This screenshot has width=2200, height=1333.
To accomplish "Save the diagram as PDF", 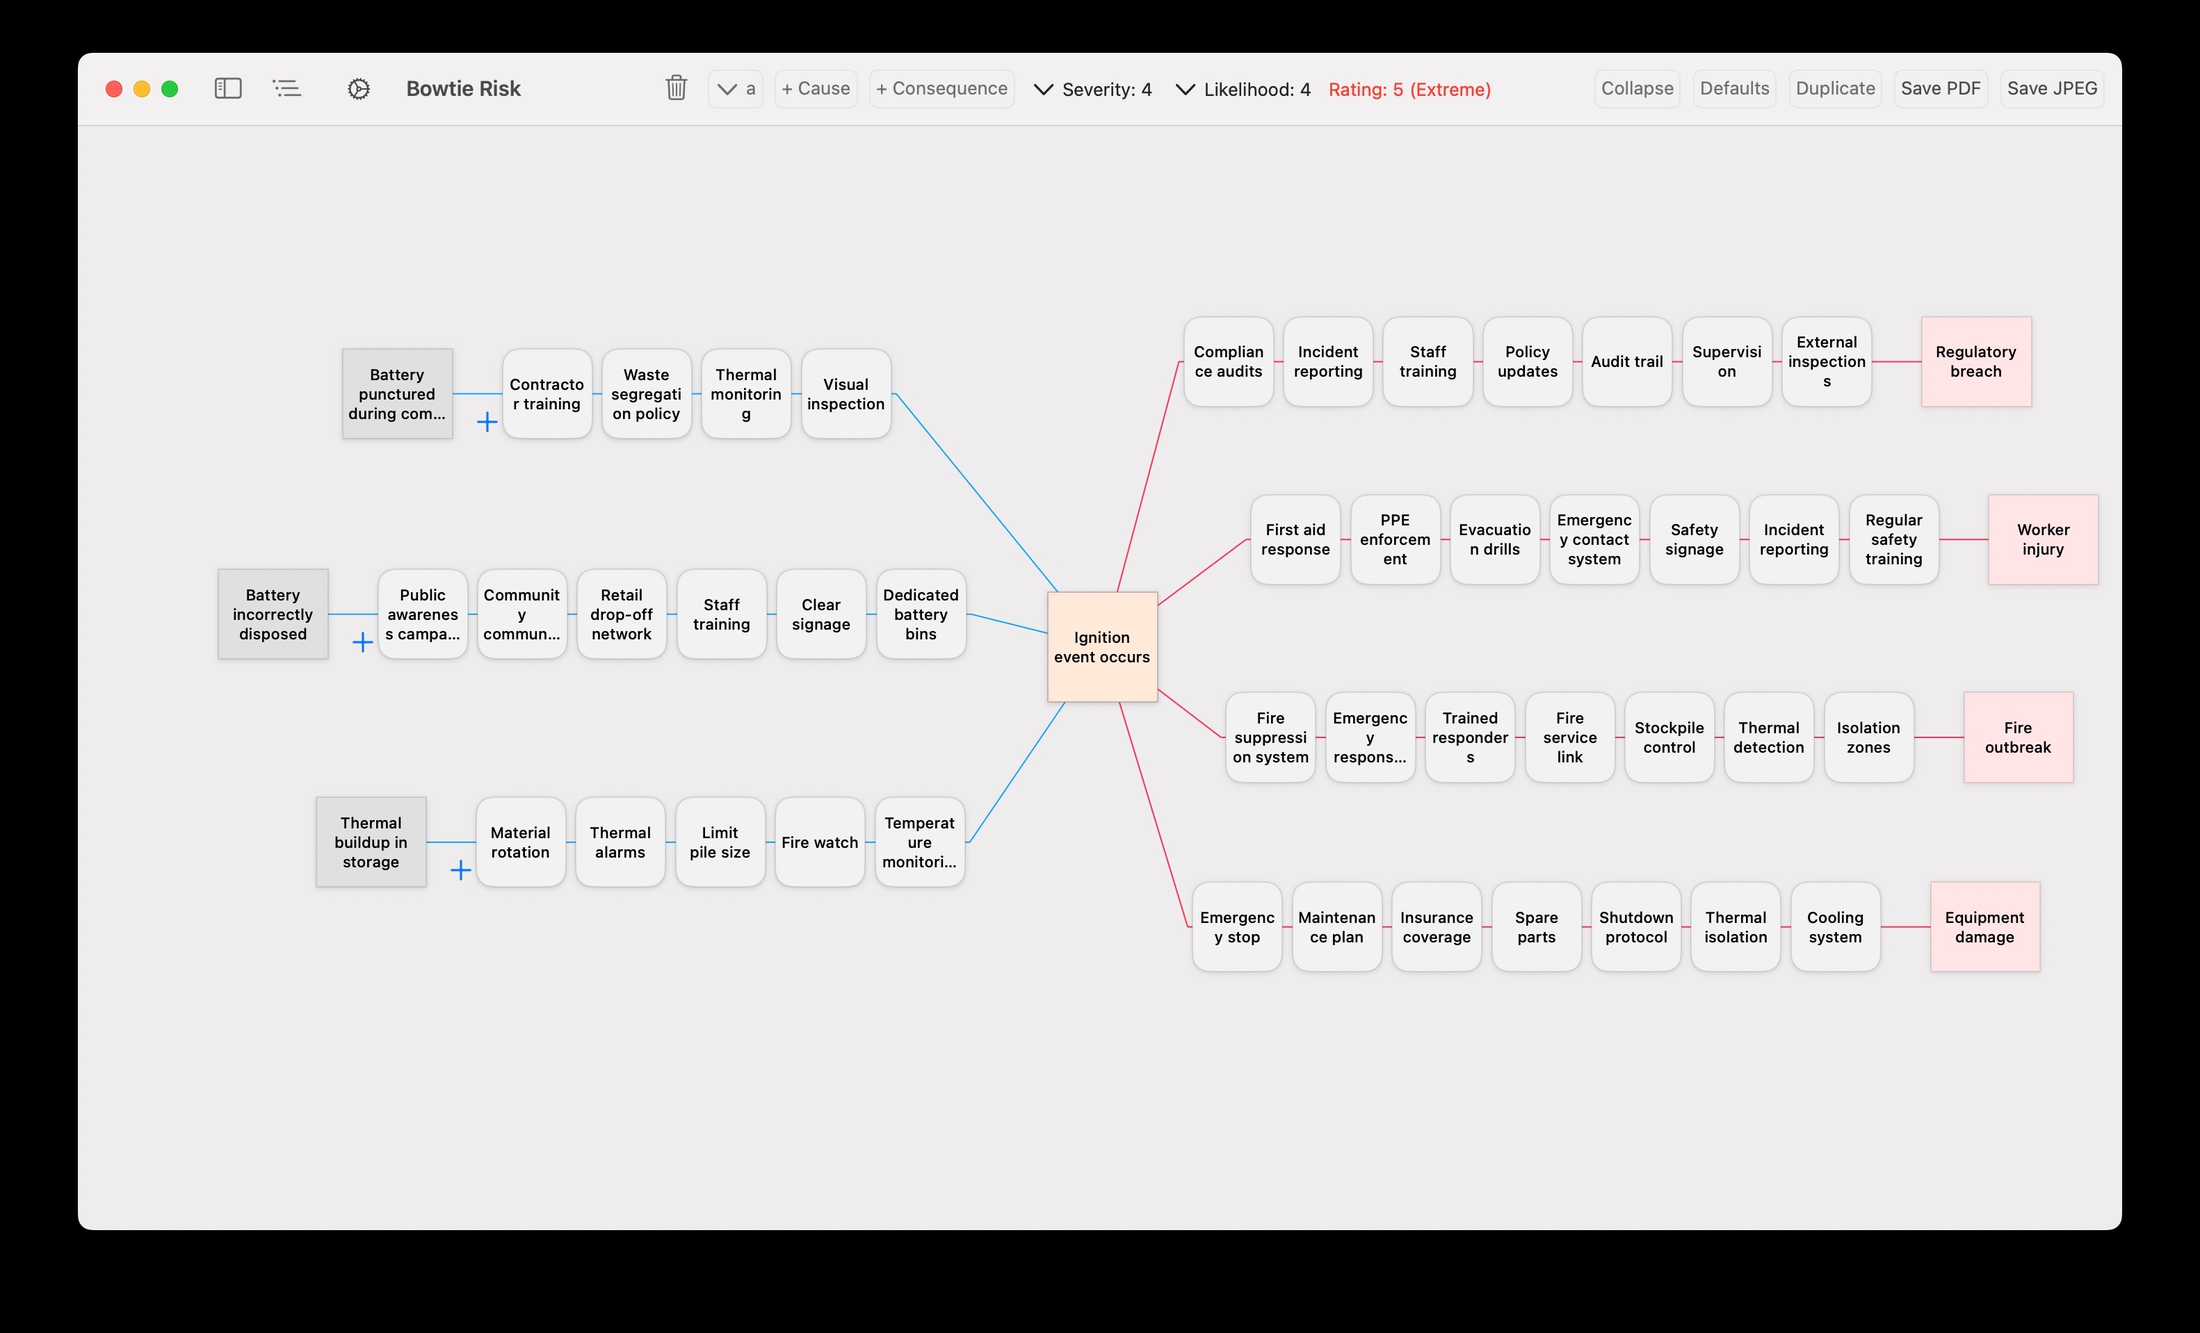I will click(1941, 88).
